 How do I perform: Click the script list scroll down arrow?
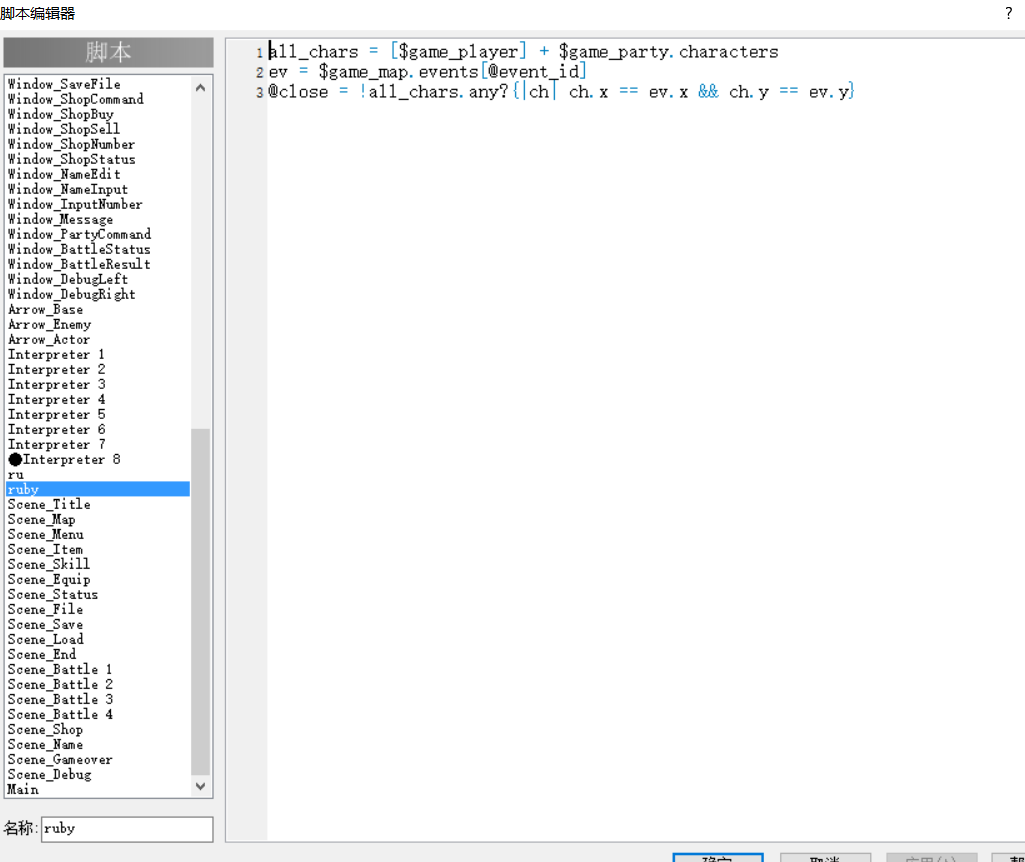click(201, 786)
